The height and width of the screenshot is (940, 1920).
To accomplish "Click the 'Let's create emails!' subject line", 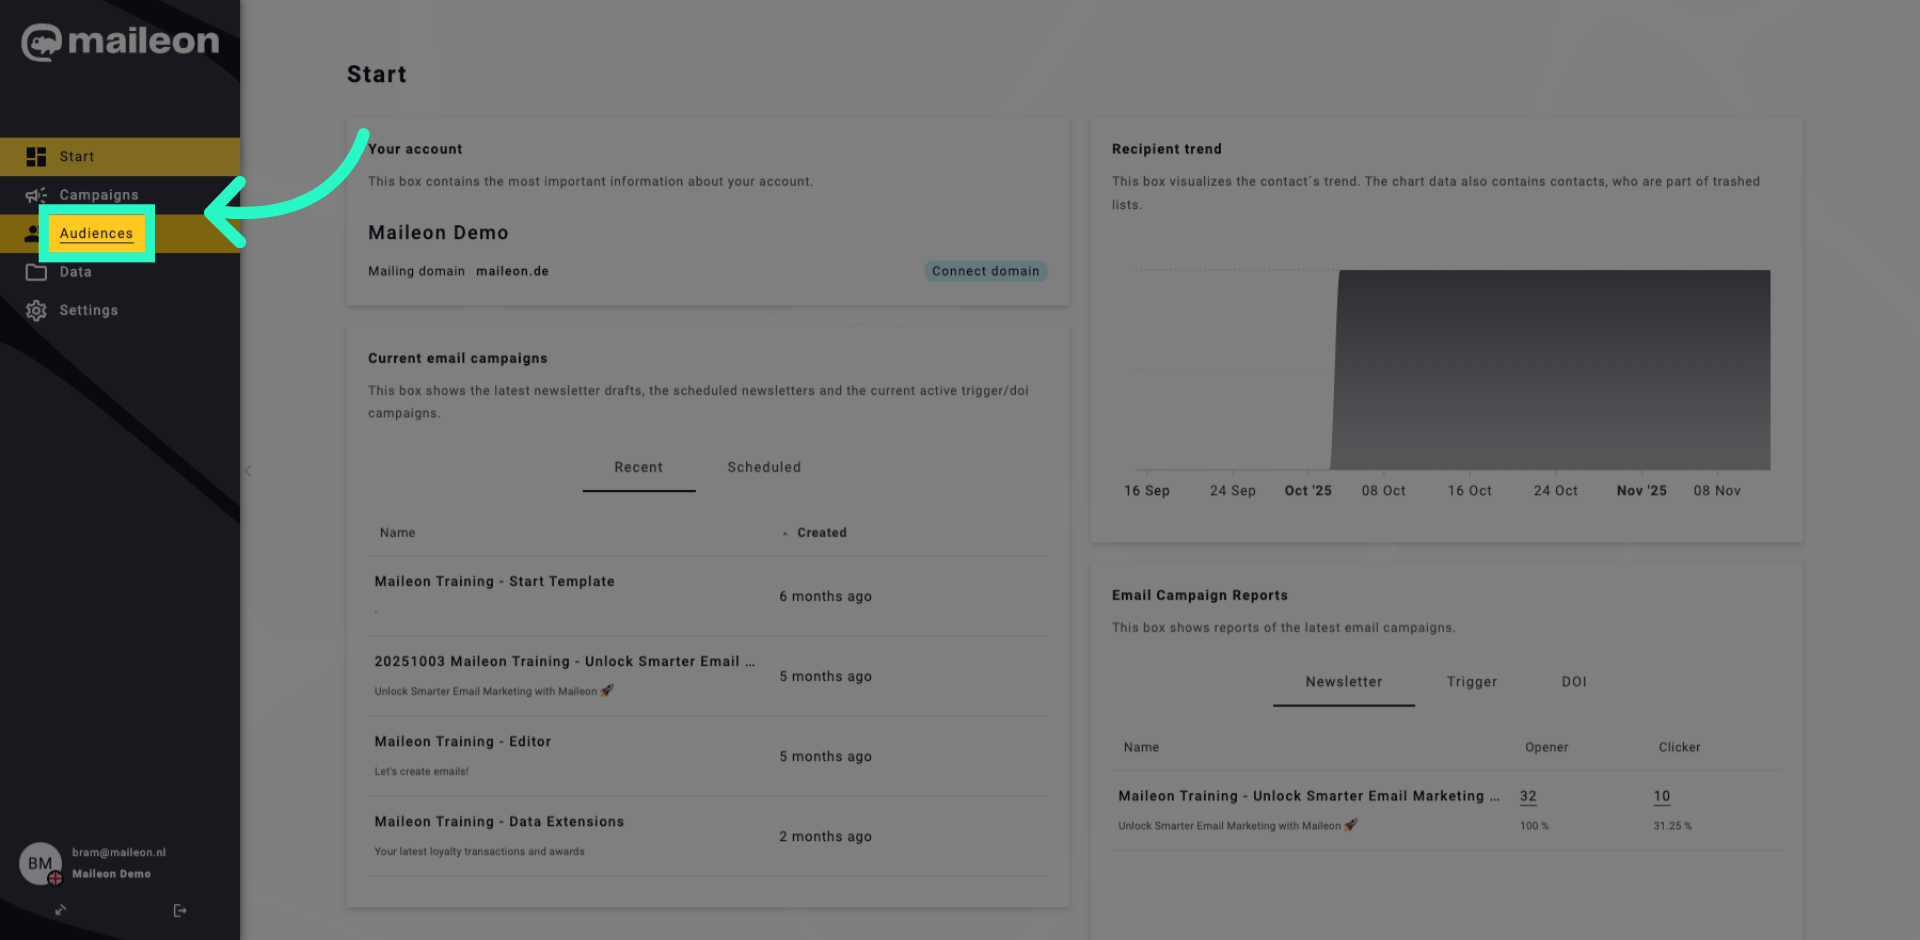I will [x=421, y=771].
